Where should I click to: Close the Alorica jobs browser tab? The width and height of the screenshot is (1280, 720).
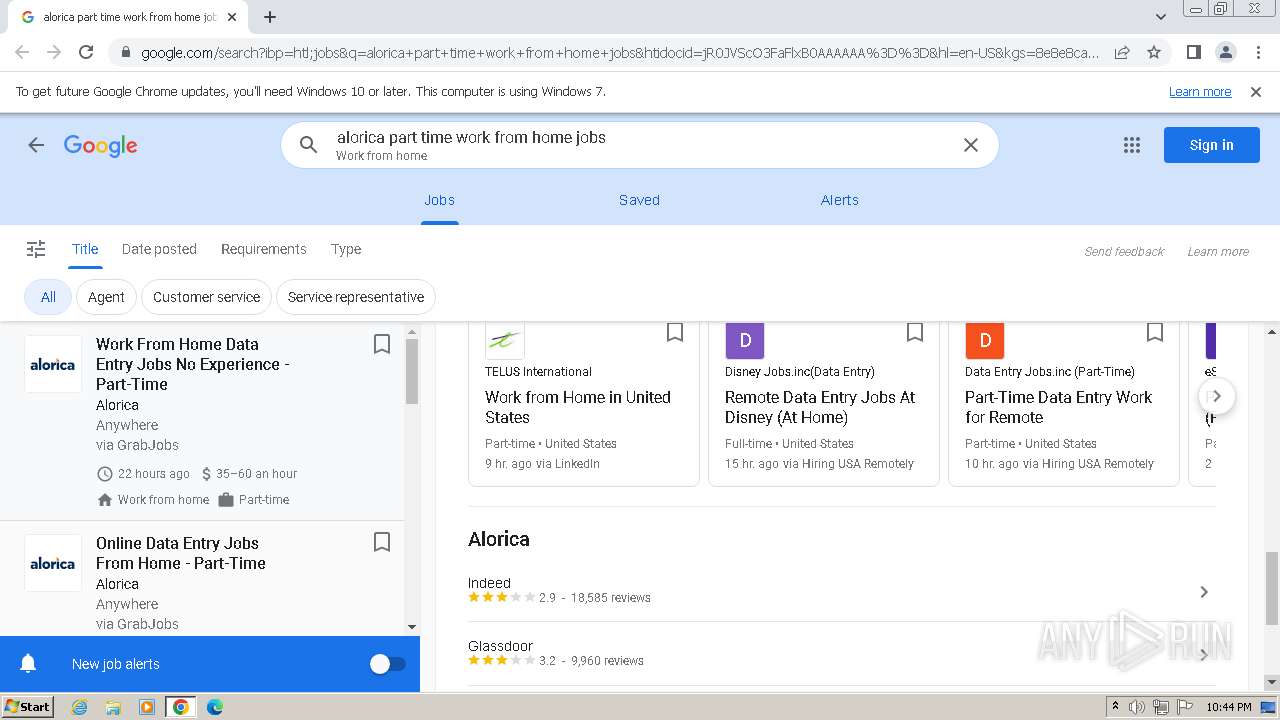pyautogui.click(x=232, y=17)
